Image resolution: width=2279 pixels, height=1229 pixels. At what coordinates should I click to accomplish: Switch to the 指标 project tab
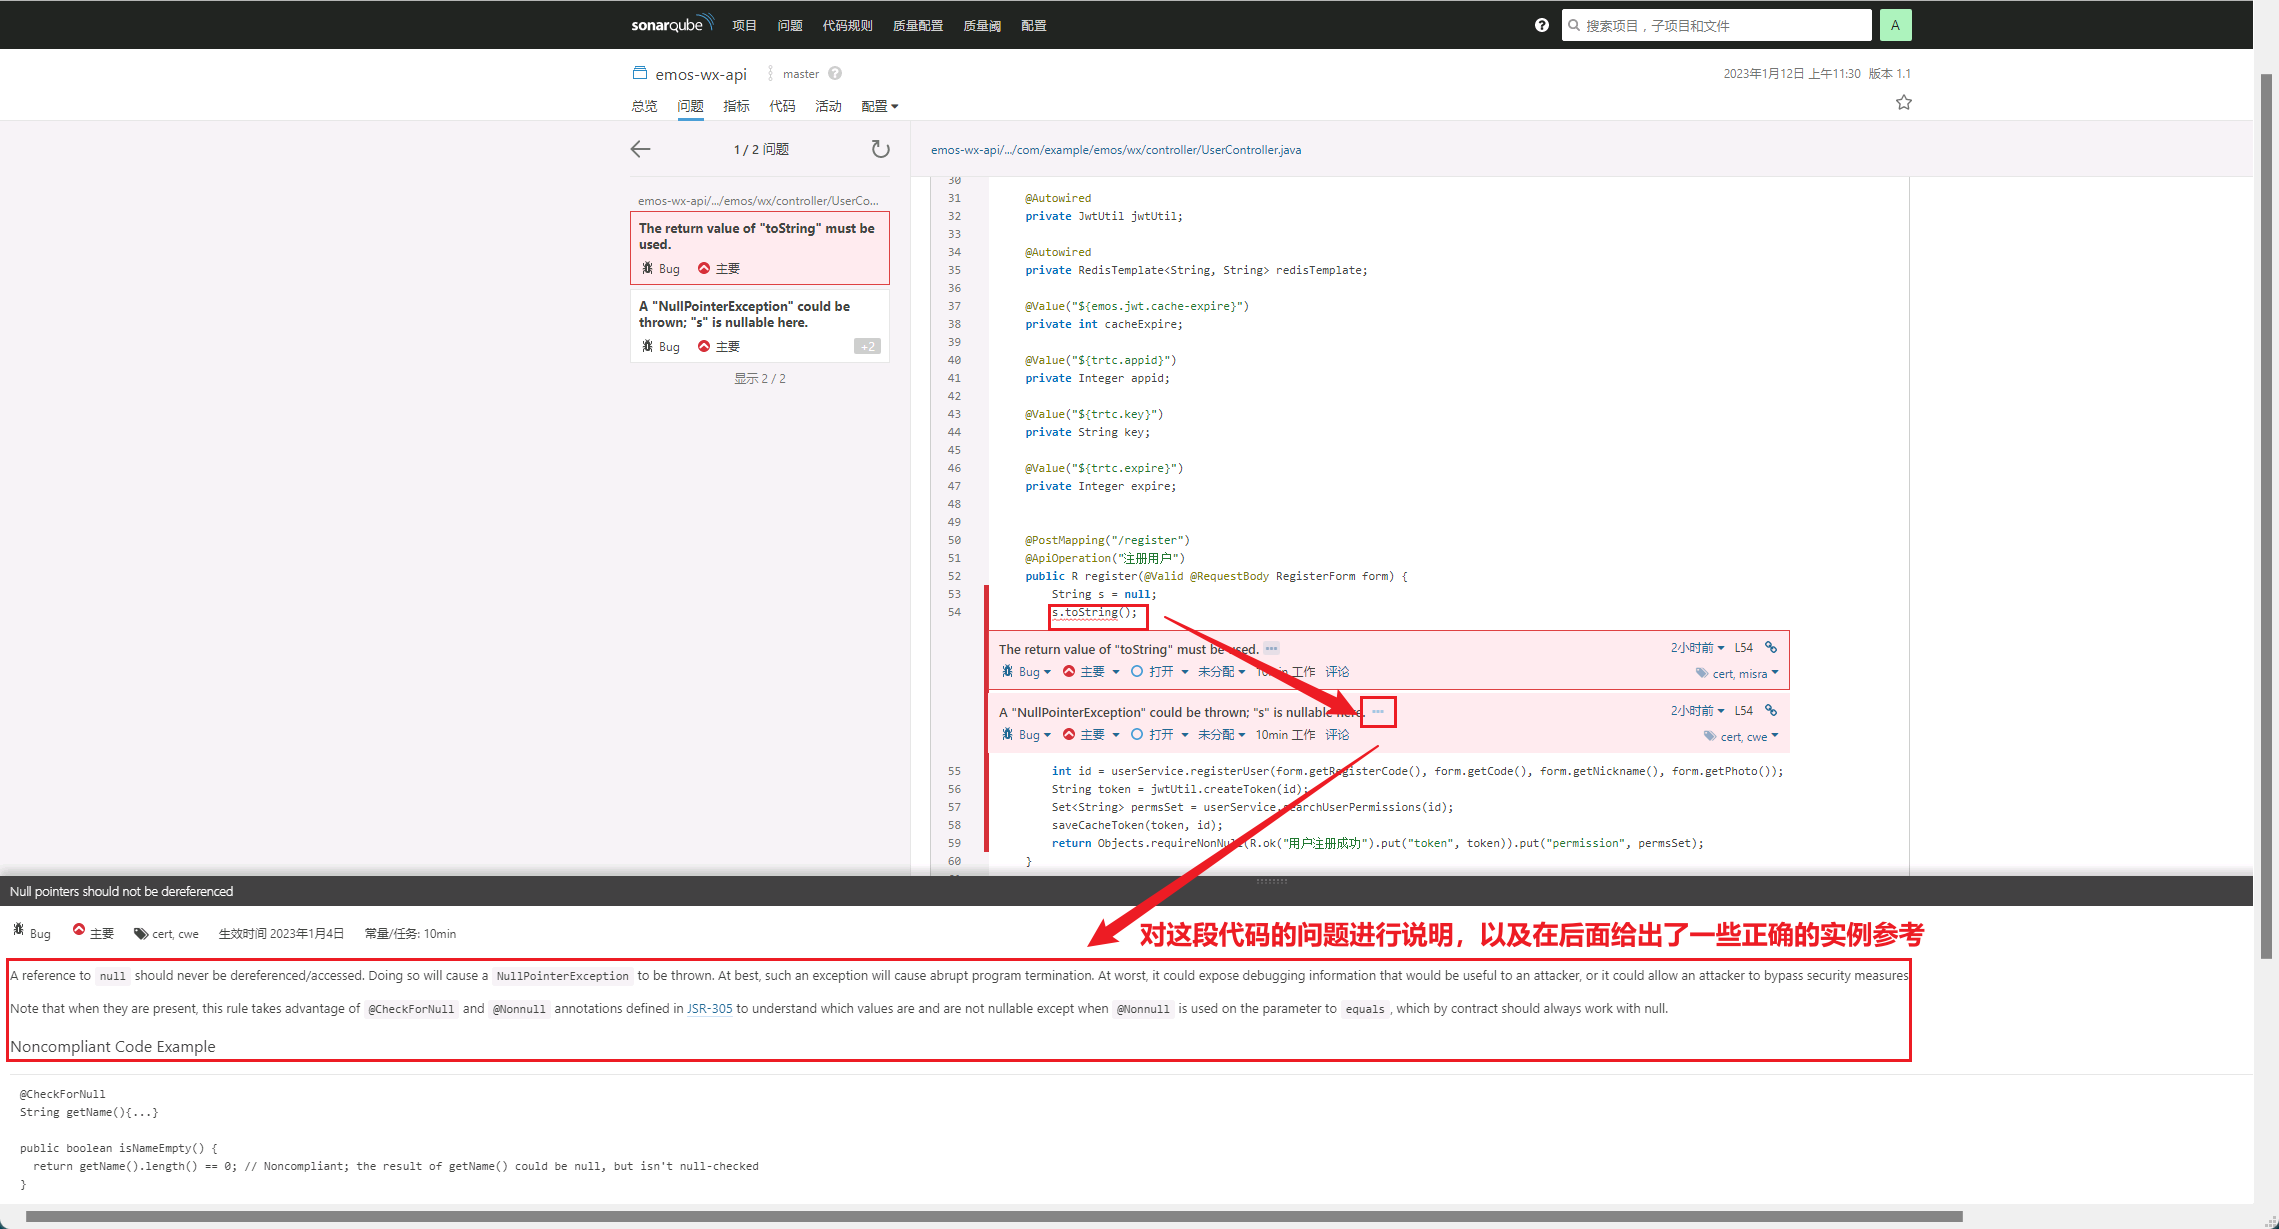(736, 106)
